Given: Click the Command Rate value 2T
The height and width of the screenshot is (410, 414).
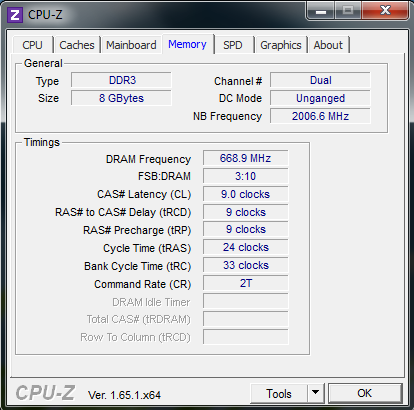Looking at the screenshot, I should (246, 283).
